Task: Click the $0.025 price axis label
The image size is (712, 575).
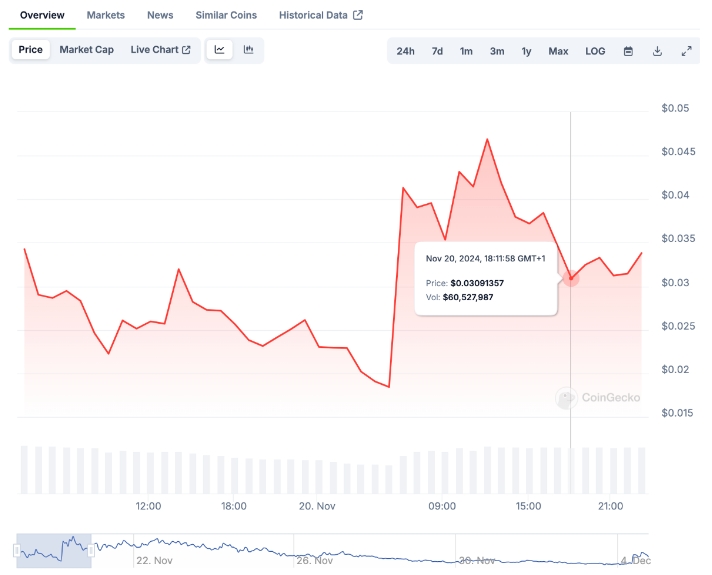Action: click(678, 326)
